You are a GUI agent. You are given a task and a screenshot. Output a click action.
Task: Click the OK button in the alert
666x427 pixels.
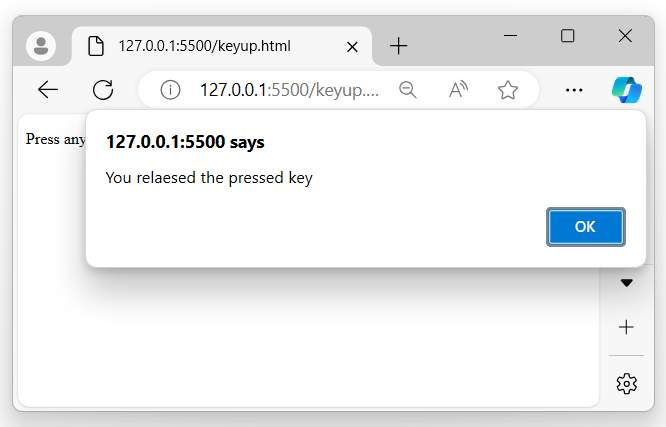586,227
